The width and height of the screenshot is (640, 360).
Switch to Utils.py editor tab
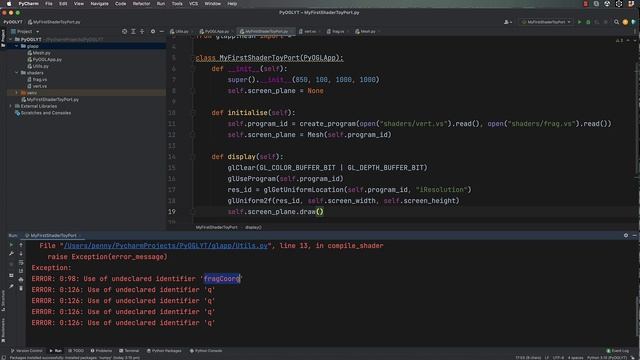coord(180,31)
